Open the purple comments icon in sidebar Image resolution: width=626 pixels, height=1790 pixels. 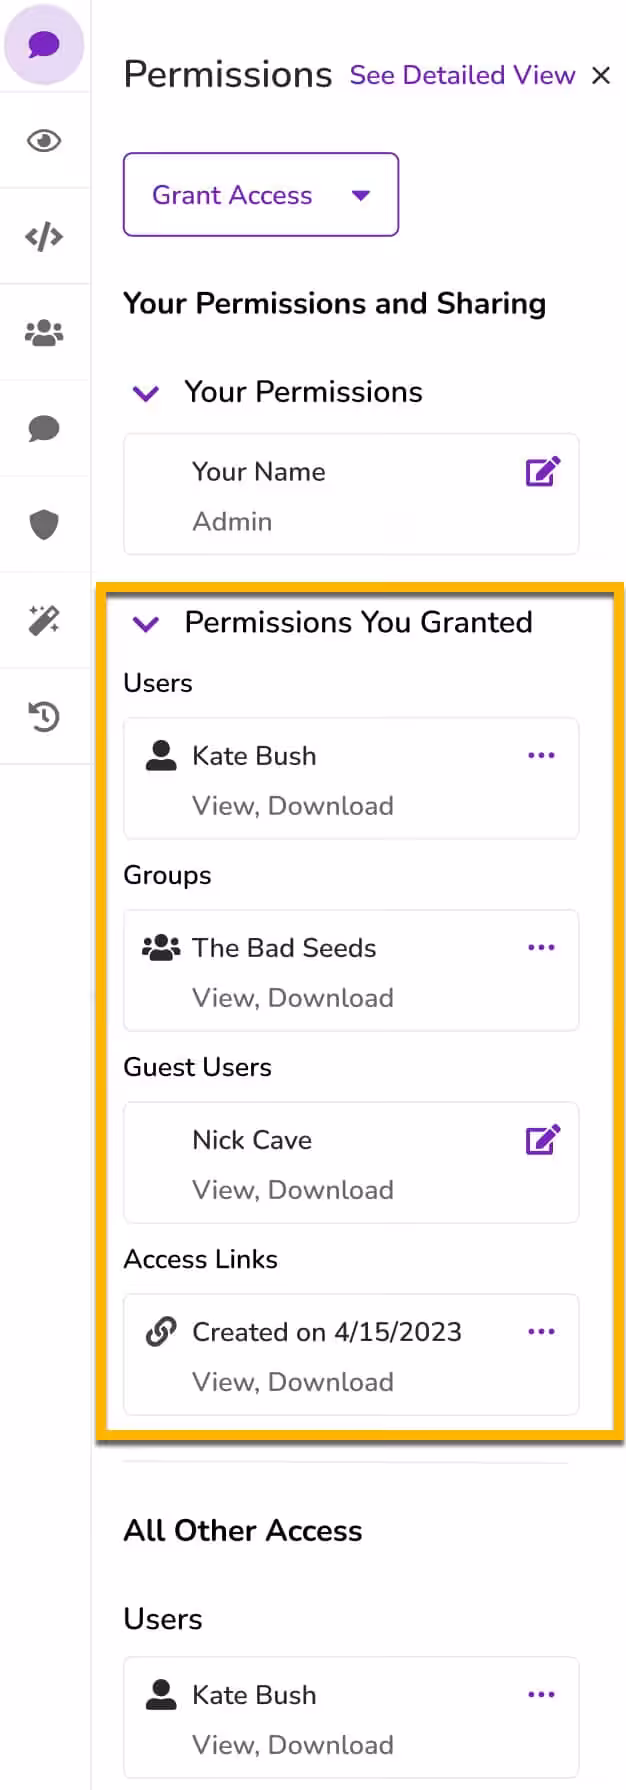pos(44,45)
